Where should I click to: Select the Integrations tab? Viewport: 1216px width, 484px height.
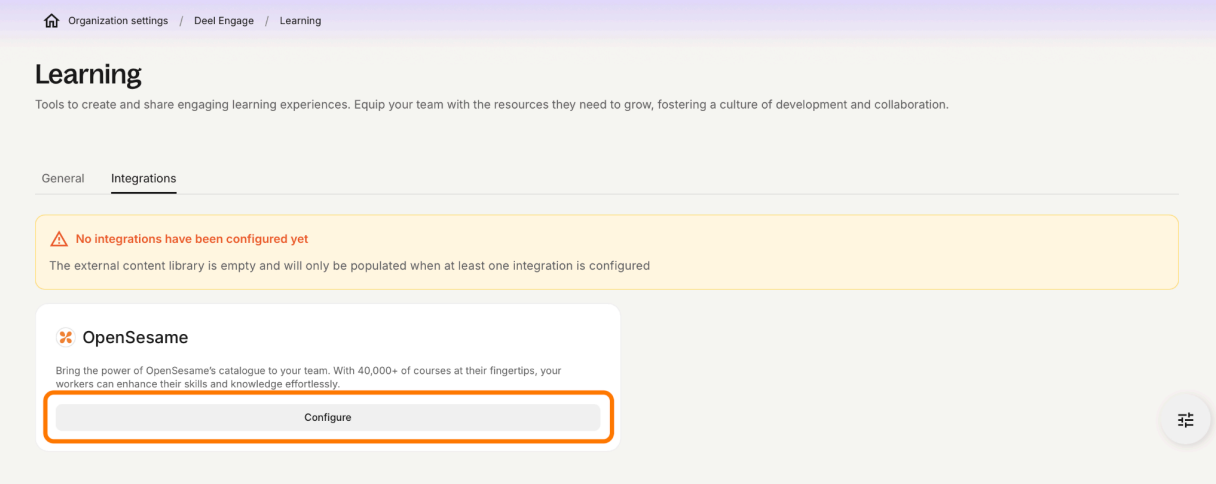(x=143, y=179)
